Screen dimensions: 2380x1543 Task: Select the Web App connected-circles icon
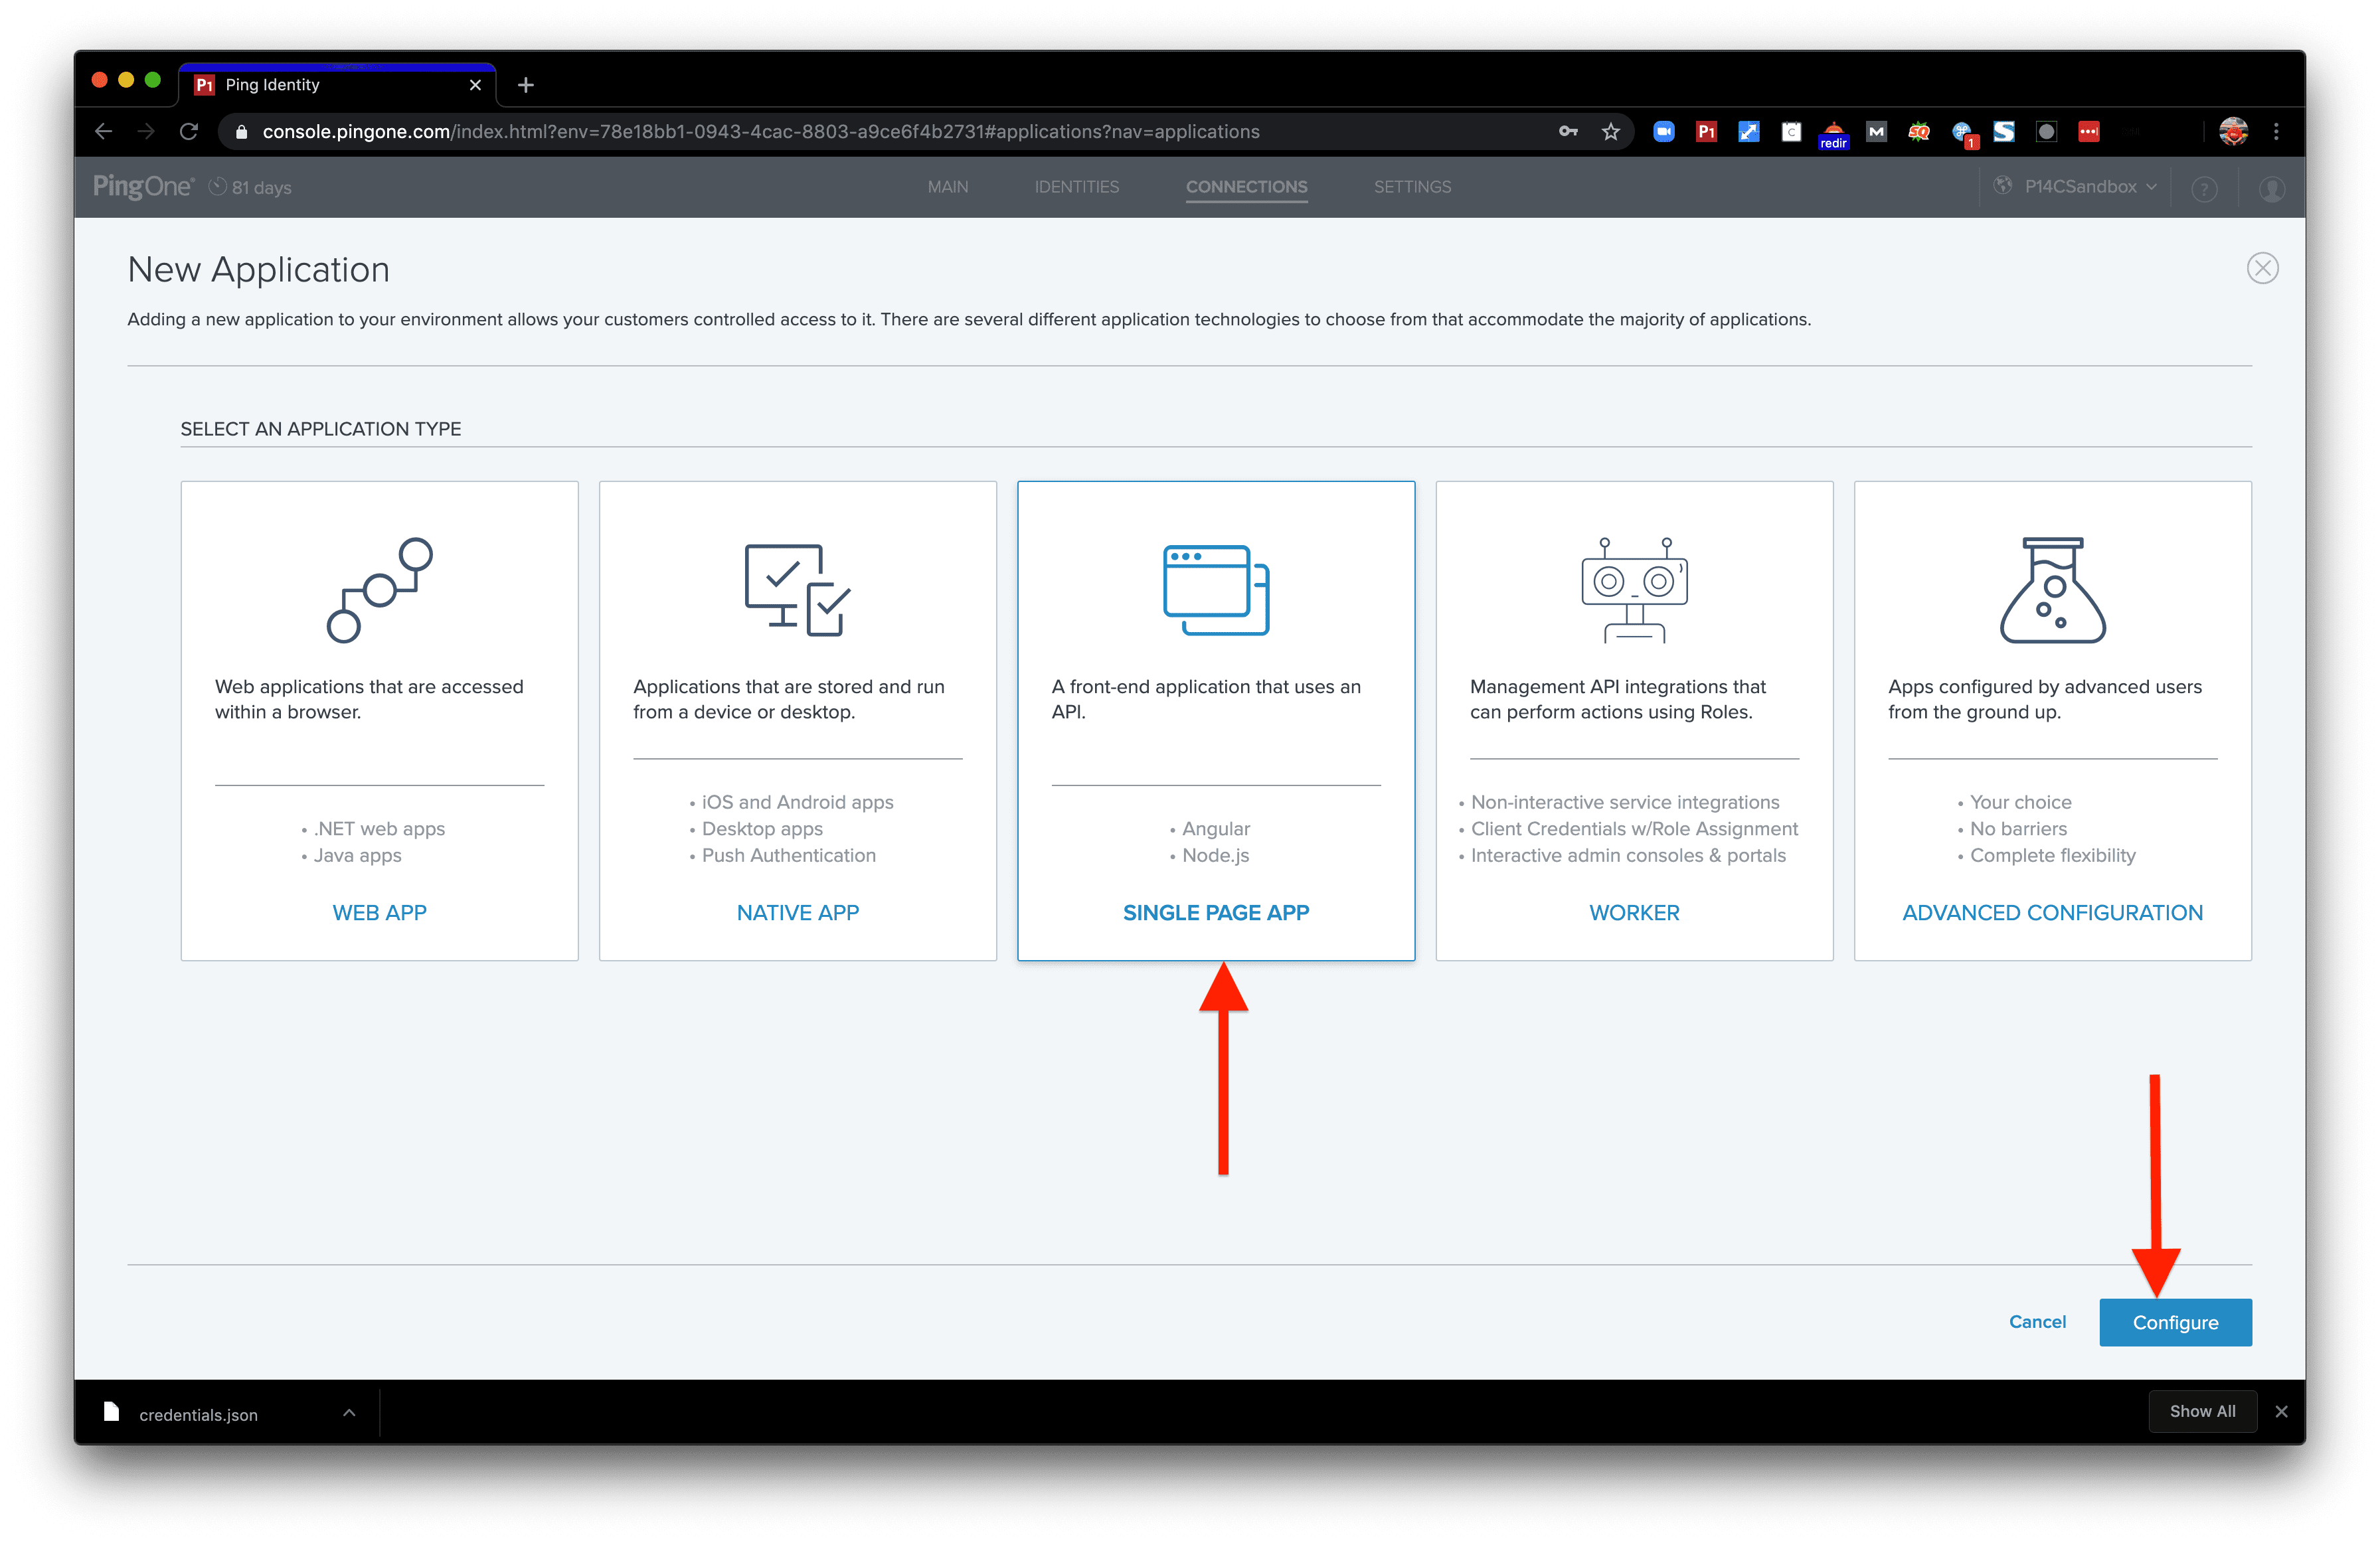(380, 590)
